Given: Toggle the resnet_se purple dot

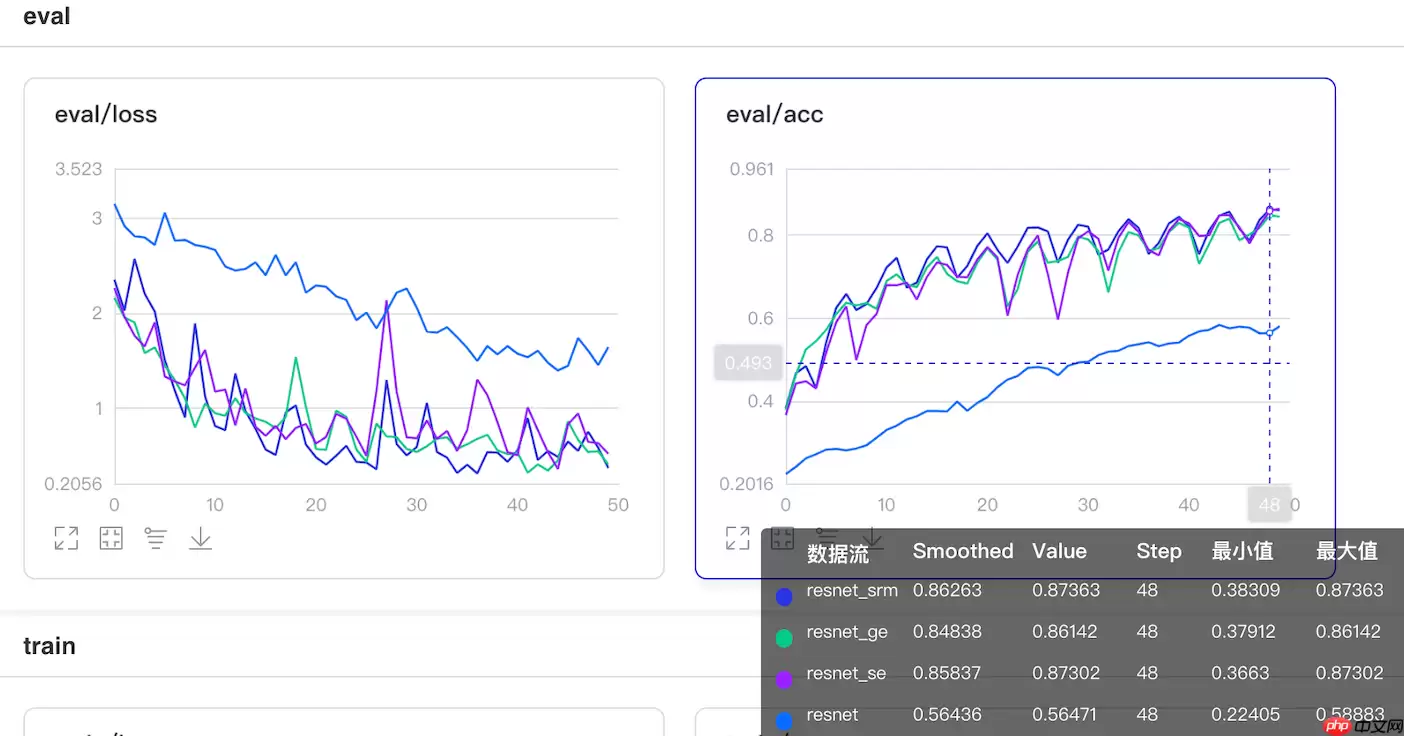Looking at the screenshot, I should tap(785, 679).
